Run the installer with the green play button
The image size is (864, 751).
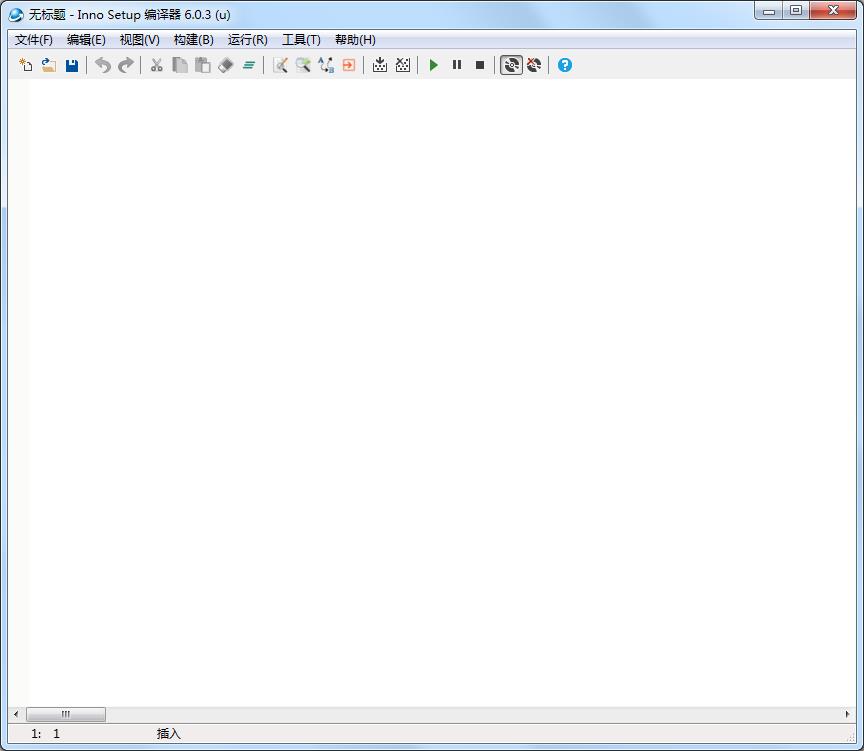(x=434, y=65)
